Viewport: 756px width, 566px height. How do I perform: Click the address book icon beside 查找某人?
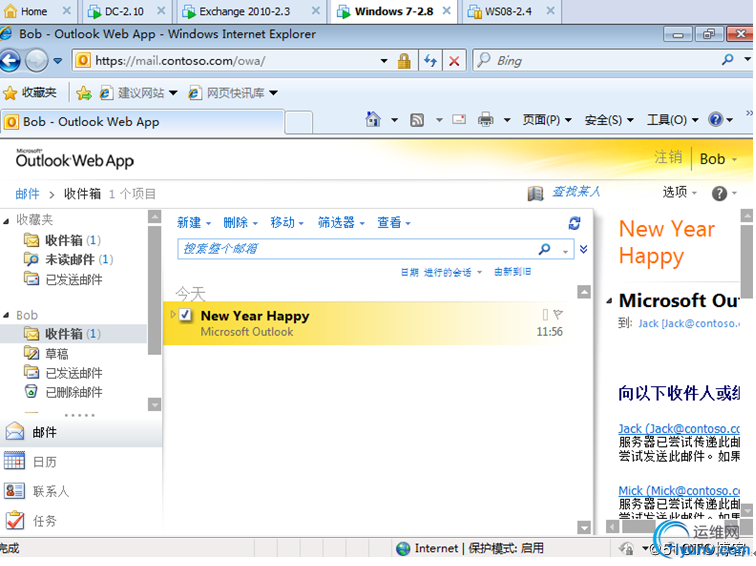tap(535, 193)
